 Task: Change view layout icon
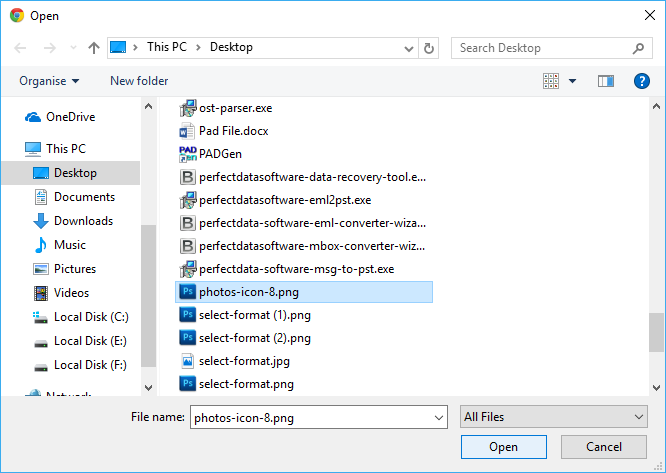click(x=551, y=81)
